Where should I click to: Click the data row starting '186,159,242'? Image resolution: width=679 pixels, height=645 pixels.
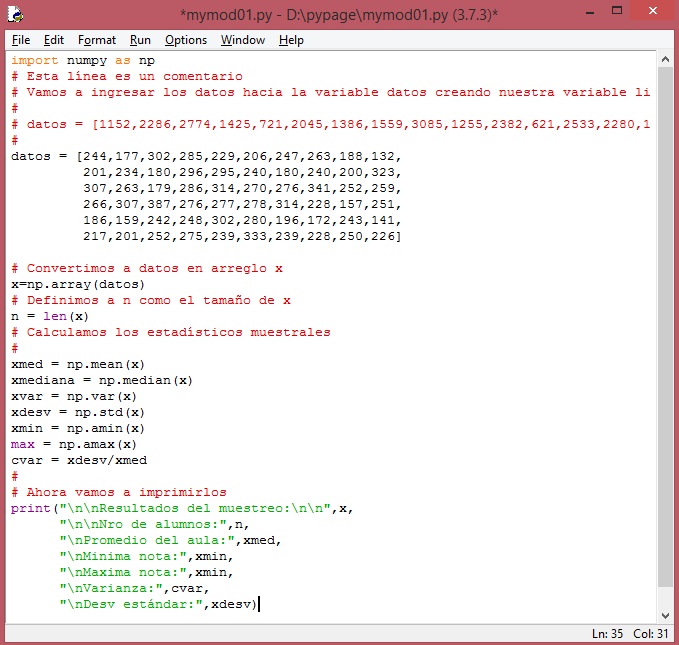(x=242, y=220)
